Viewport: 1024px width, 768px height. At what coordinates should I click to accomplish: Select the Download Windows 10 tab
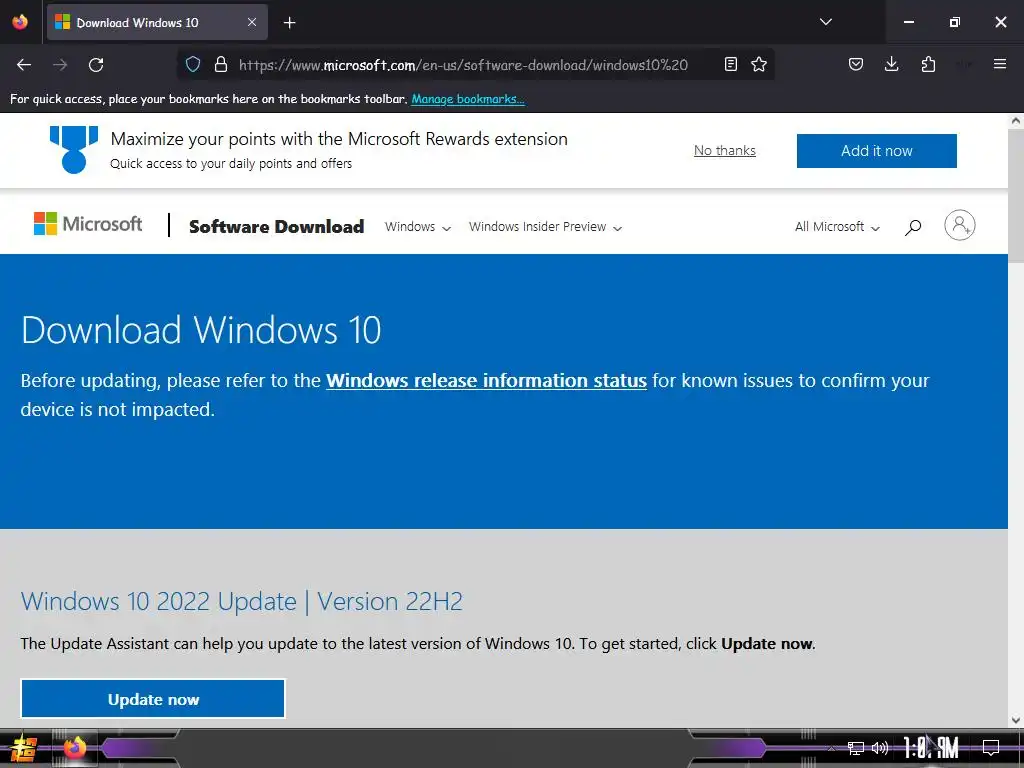(x=157, y=22)
